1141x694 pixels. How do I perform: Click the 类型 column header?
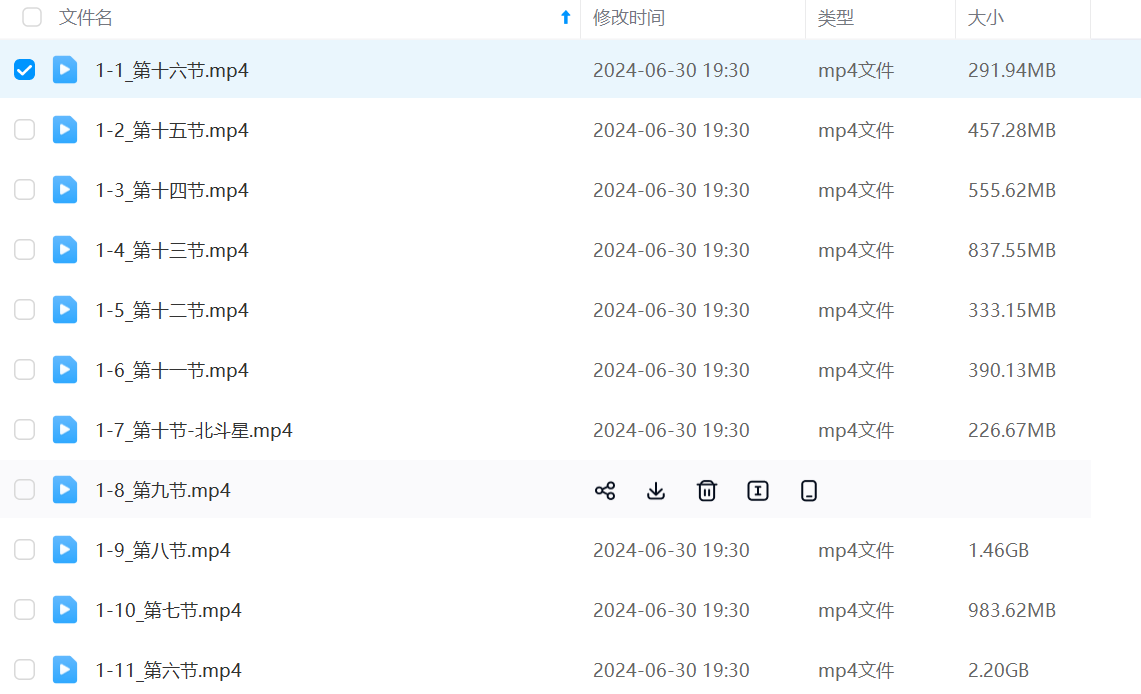coord(835,18)
